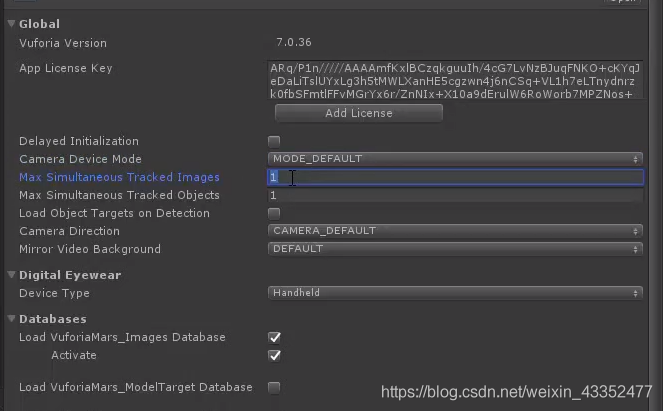
Task: Click the Max Simultaneous Tracked Objects field
Action: (455, 195)
